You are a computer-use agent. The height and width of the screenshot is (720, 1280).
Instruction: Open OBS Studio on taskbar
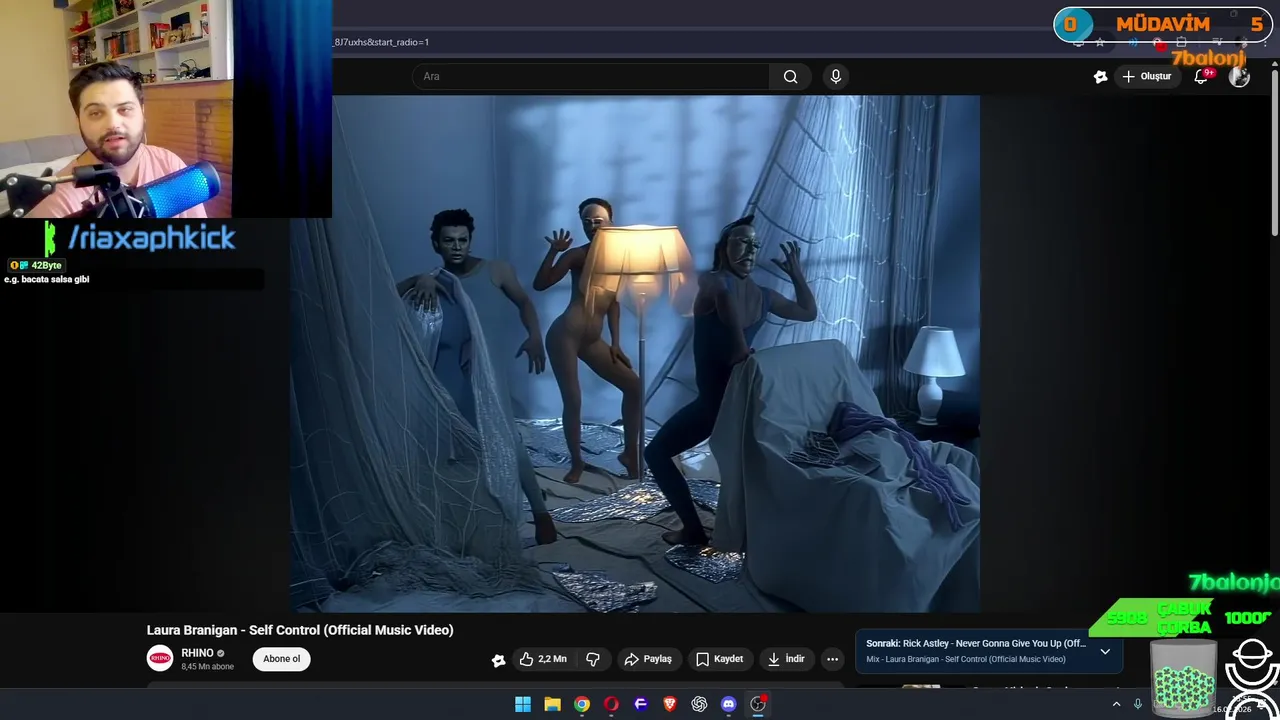pyautogui.click(x=758, y=704)
